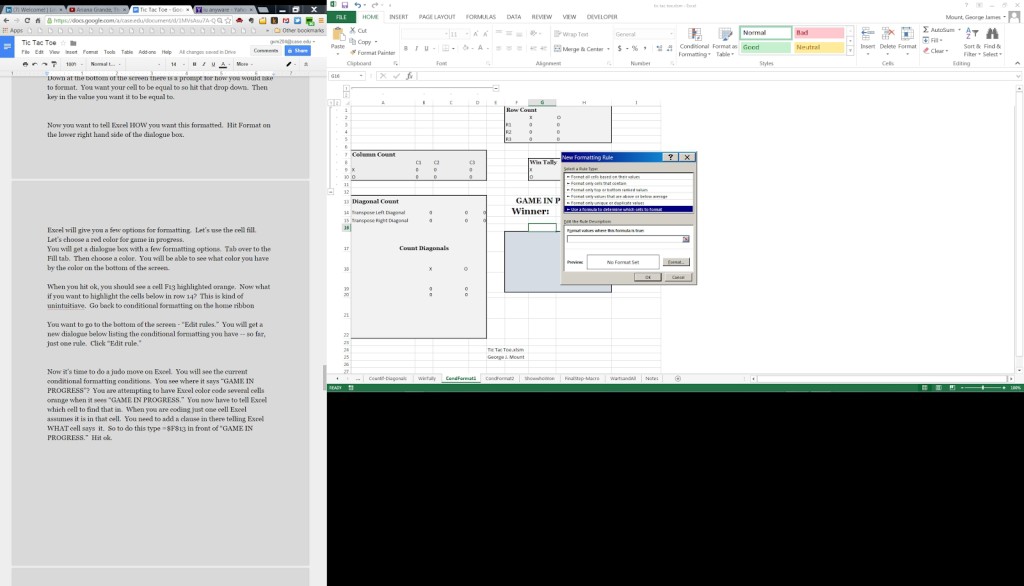This screenshot has width=1024, height=586.
Task: Open the FORMULAS ribbon tab
Action: (x=481, y=17)
